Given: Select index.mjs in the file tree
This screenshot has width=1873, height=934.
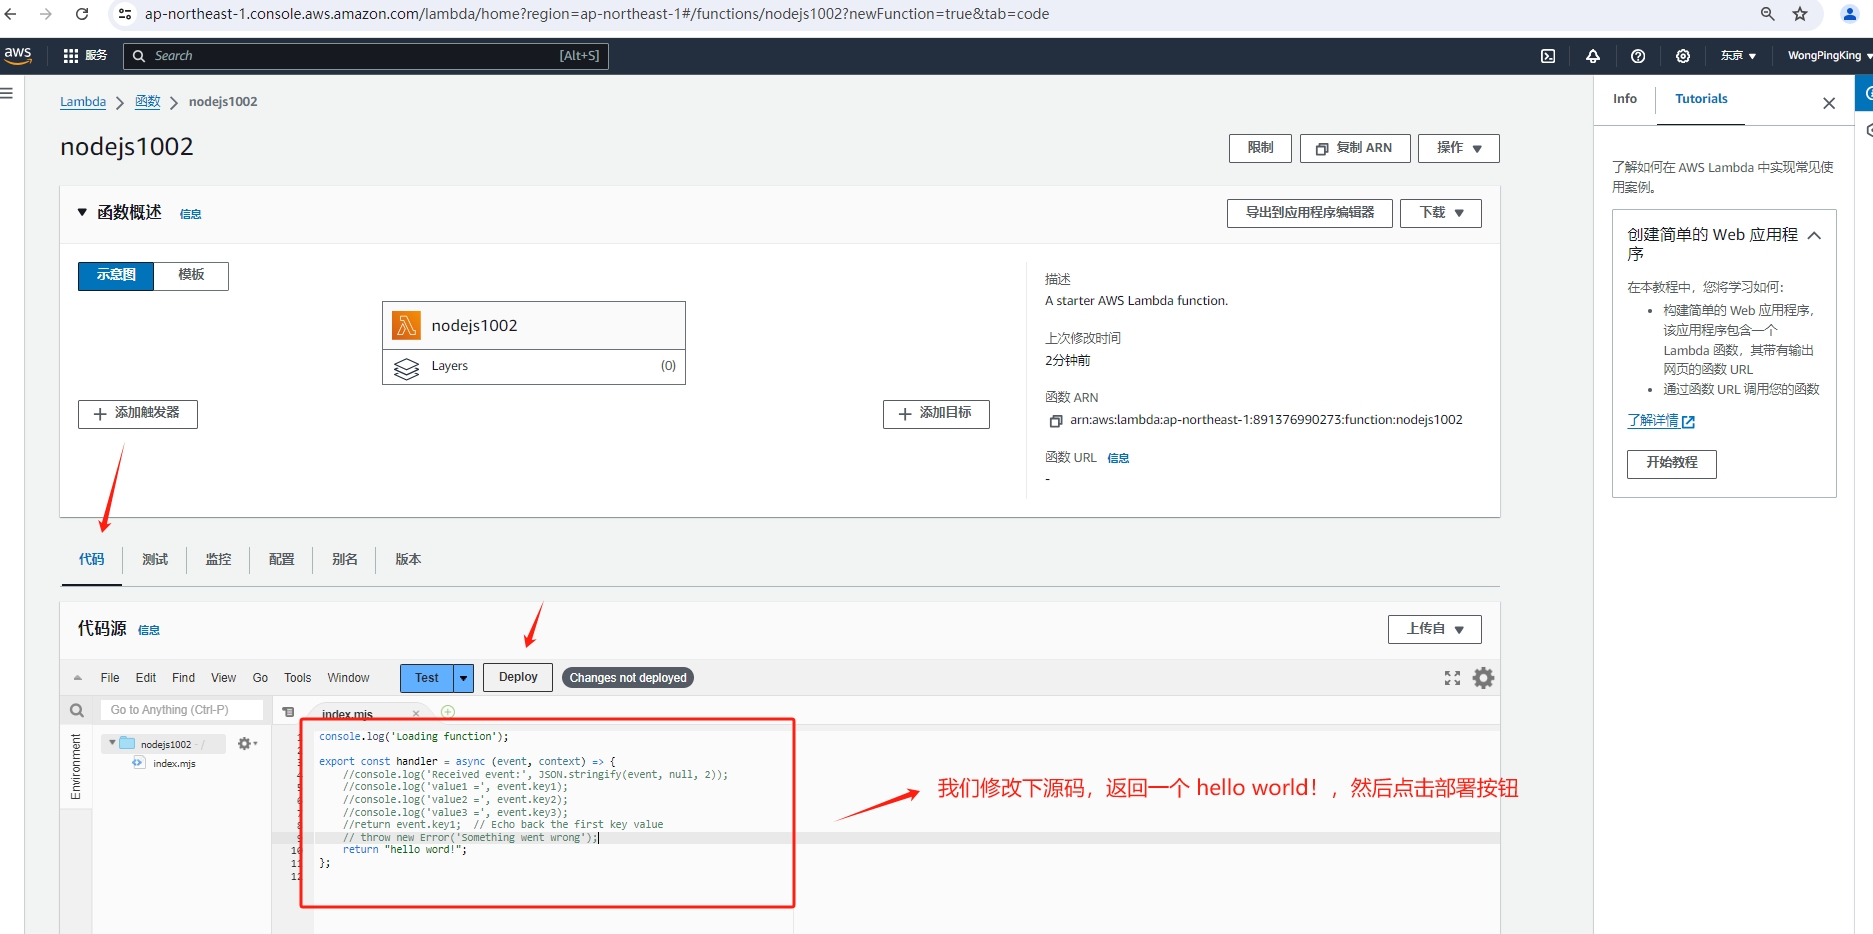Looking at the screenshot, I should point(174,763).
